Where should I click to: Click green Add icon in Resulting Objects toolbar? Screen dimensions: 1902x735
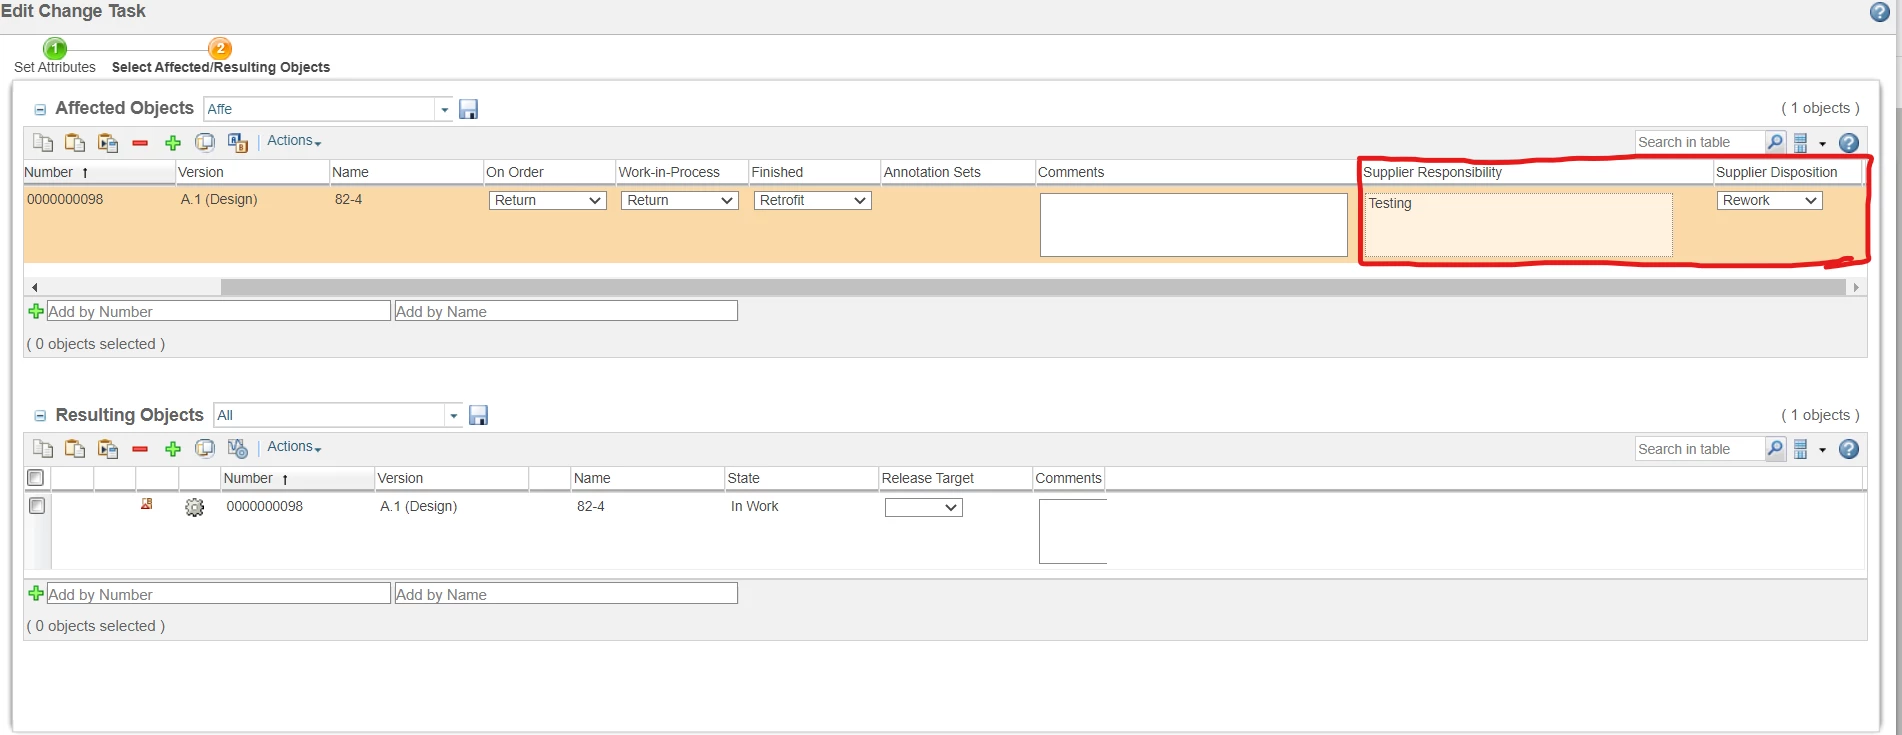(x=173, y=449)
